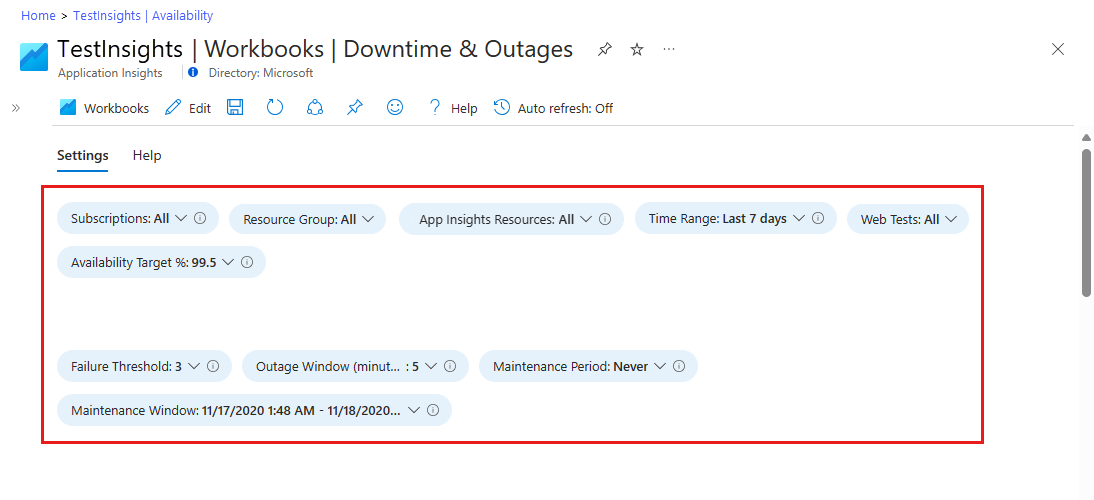
Task: Click info icon next to Subscriptions
Action: click(200, 218)
